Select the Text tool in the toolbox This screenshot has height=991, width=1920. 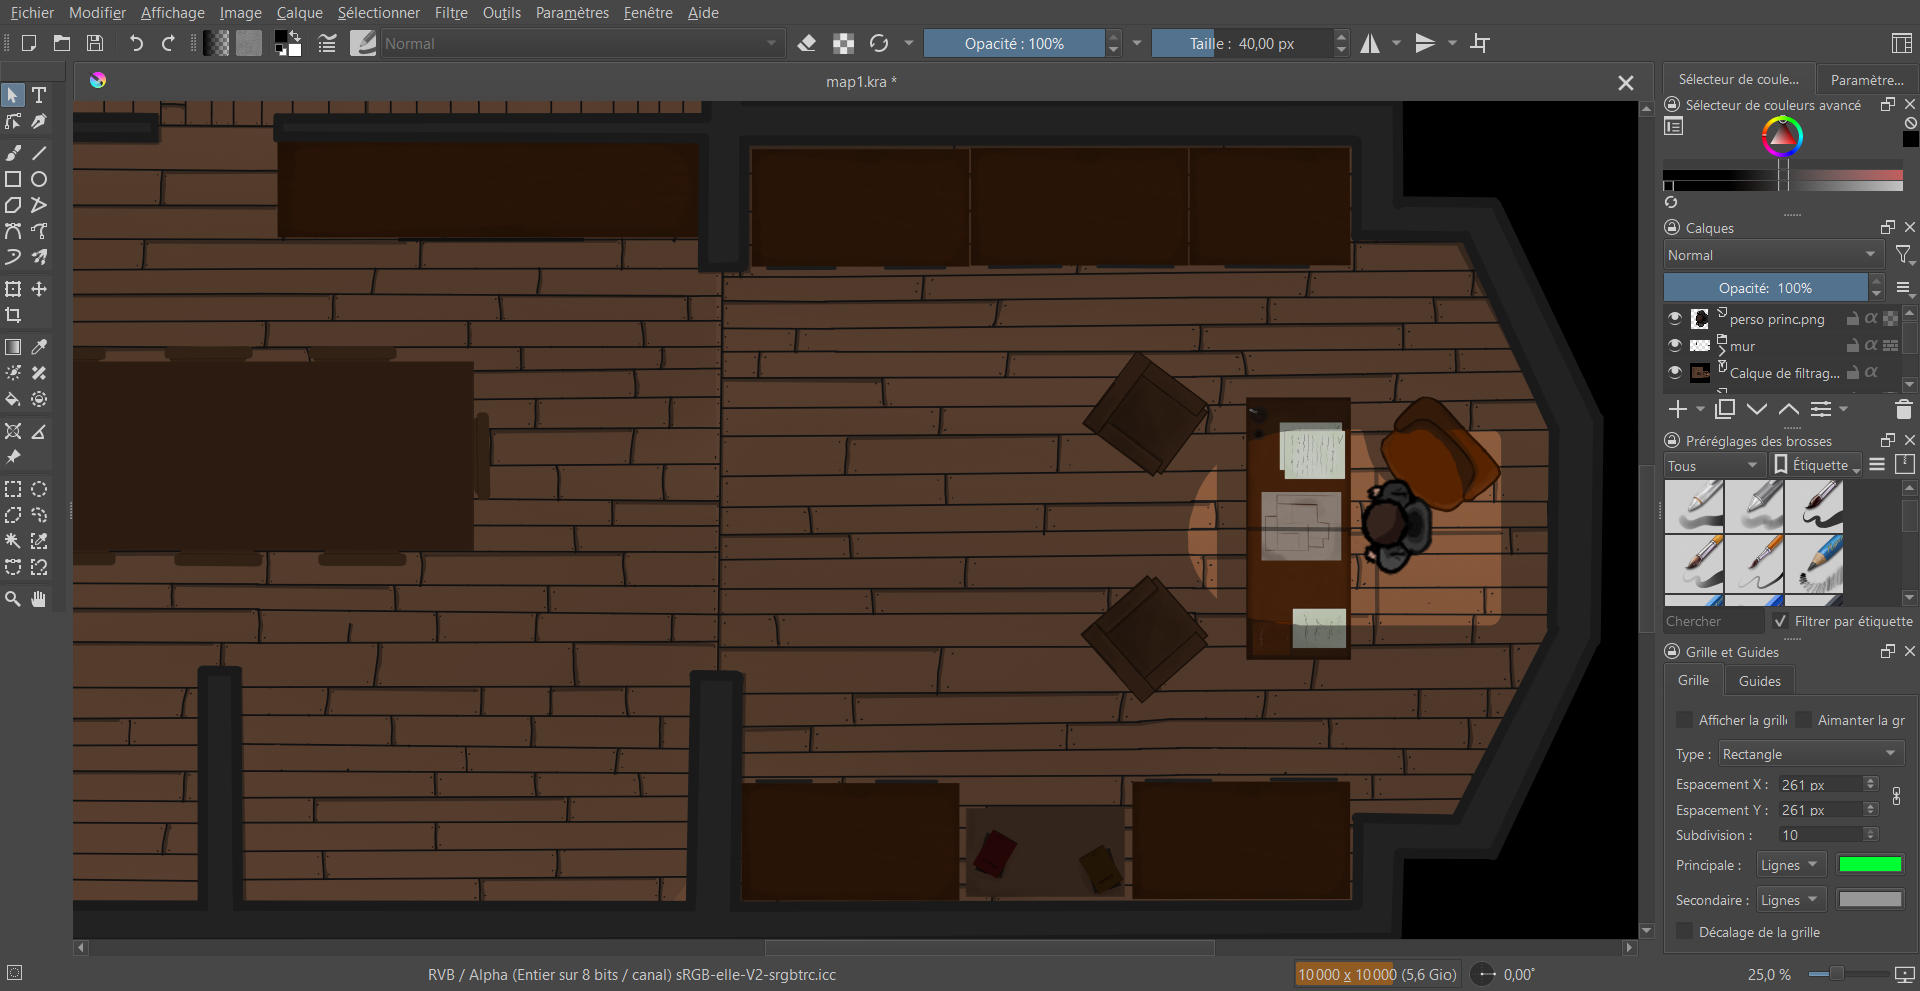39,95
